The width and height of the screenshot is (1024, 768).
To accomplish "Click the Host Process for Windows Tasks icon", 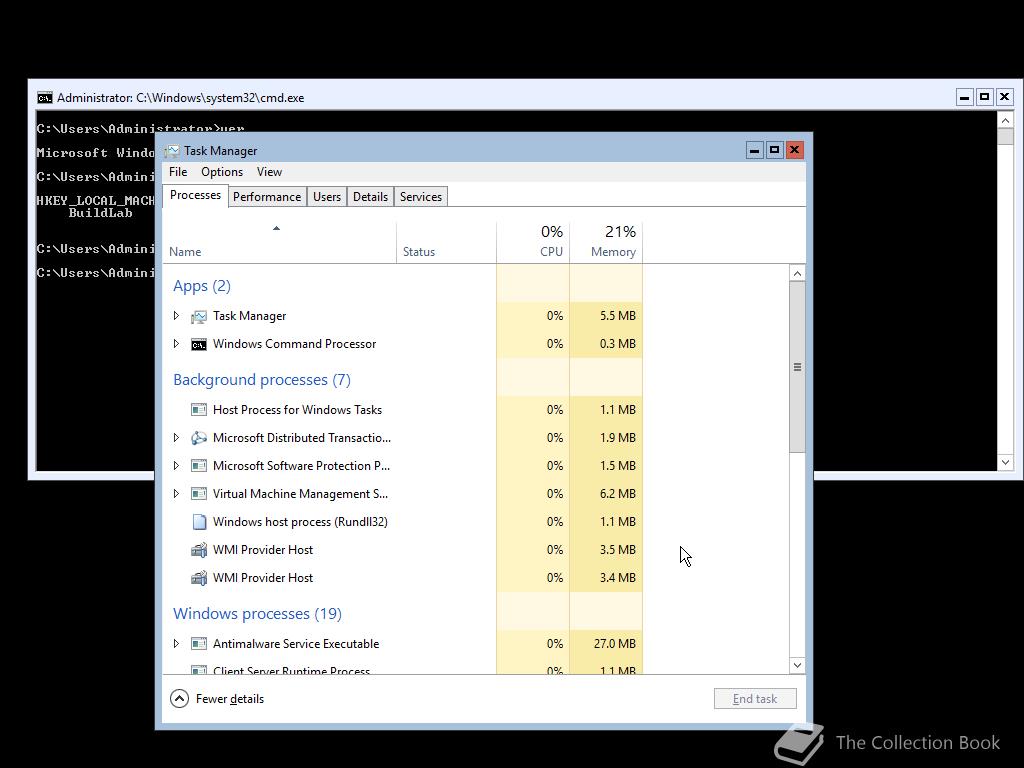I will (x=199, y=410).
